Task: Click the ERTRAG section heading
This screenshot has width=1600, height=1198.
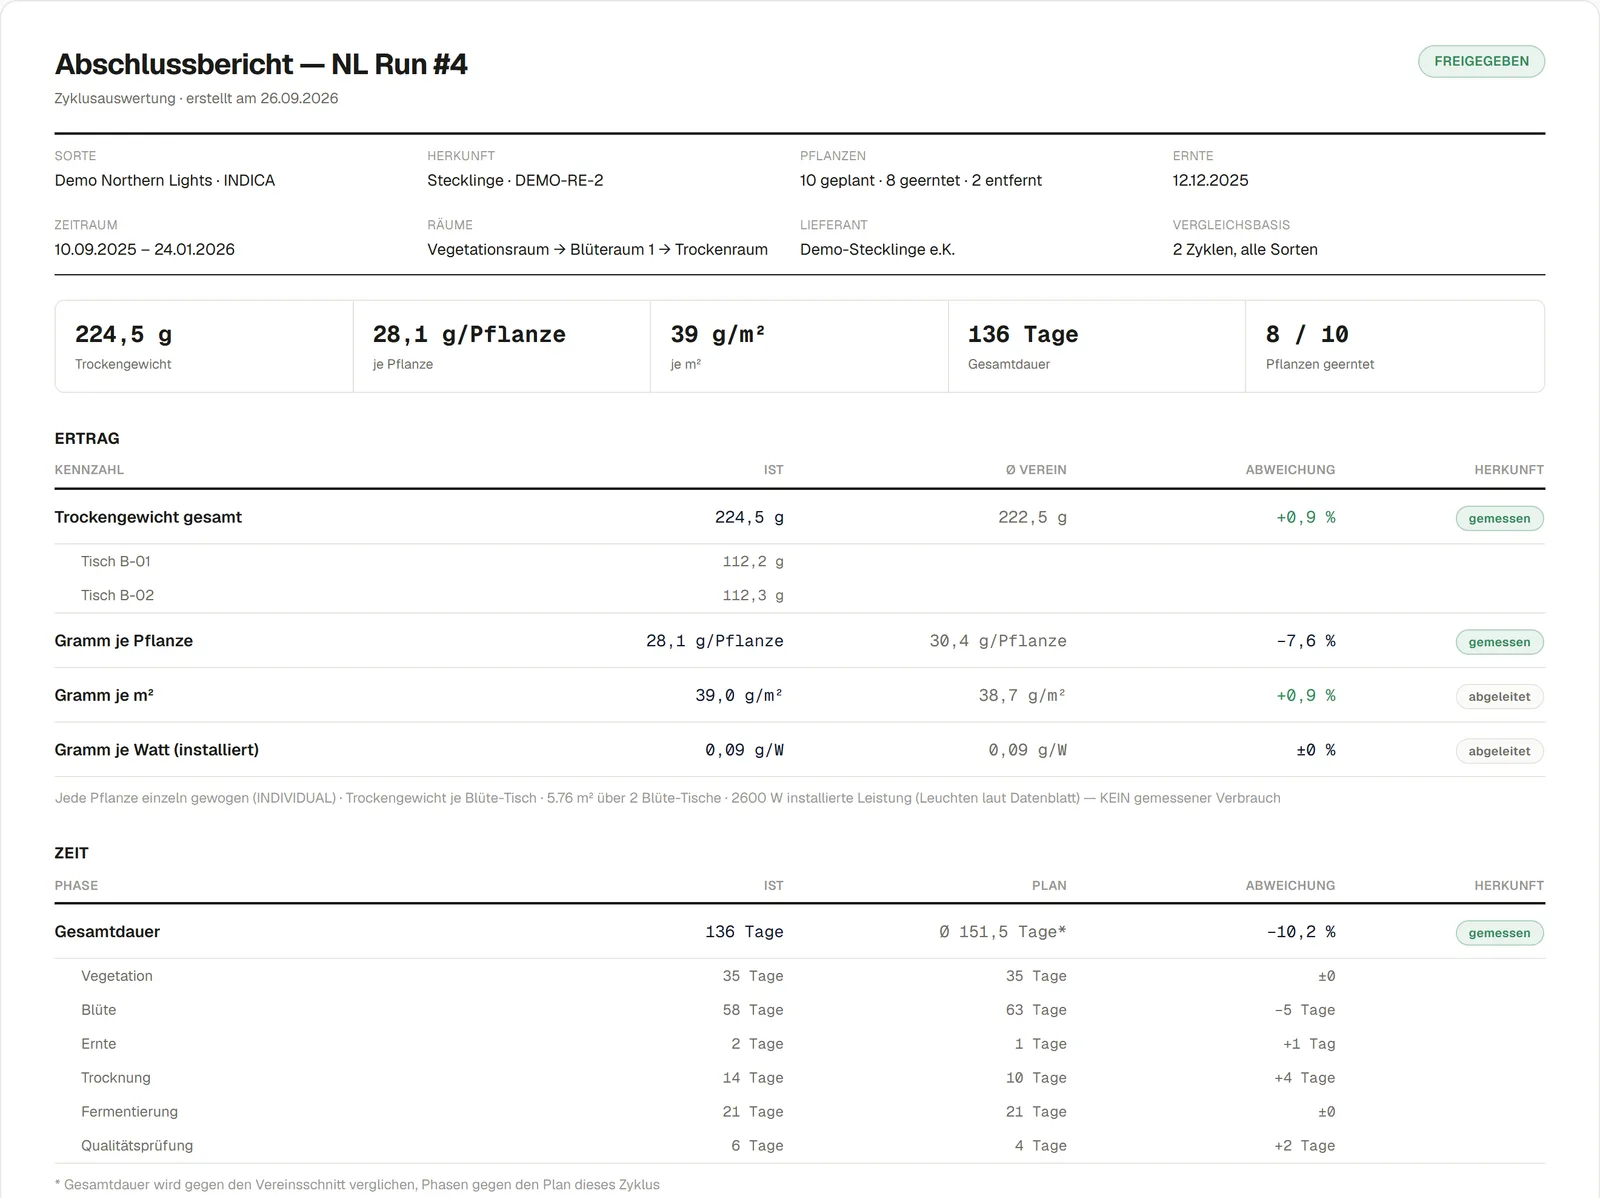Action: pyautogui.click(x=87, y=438)
